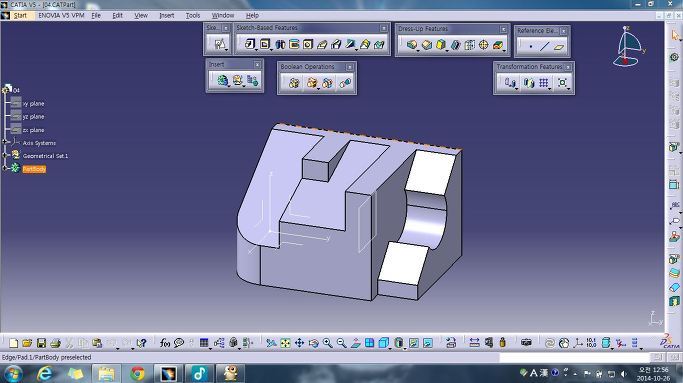The image size is (683, 383).
Task: Open the File menu
Action: [96, 15]
